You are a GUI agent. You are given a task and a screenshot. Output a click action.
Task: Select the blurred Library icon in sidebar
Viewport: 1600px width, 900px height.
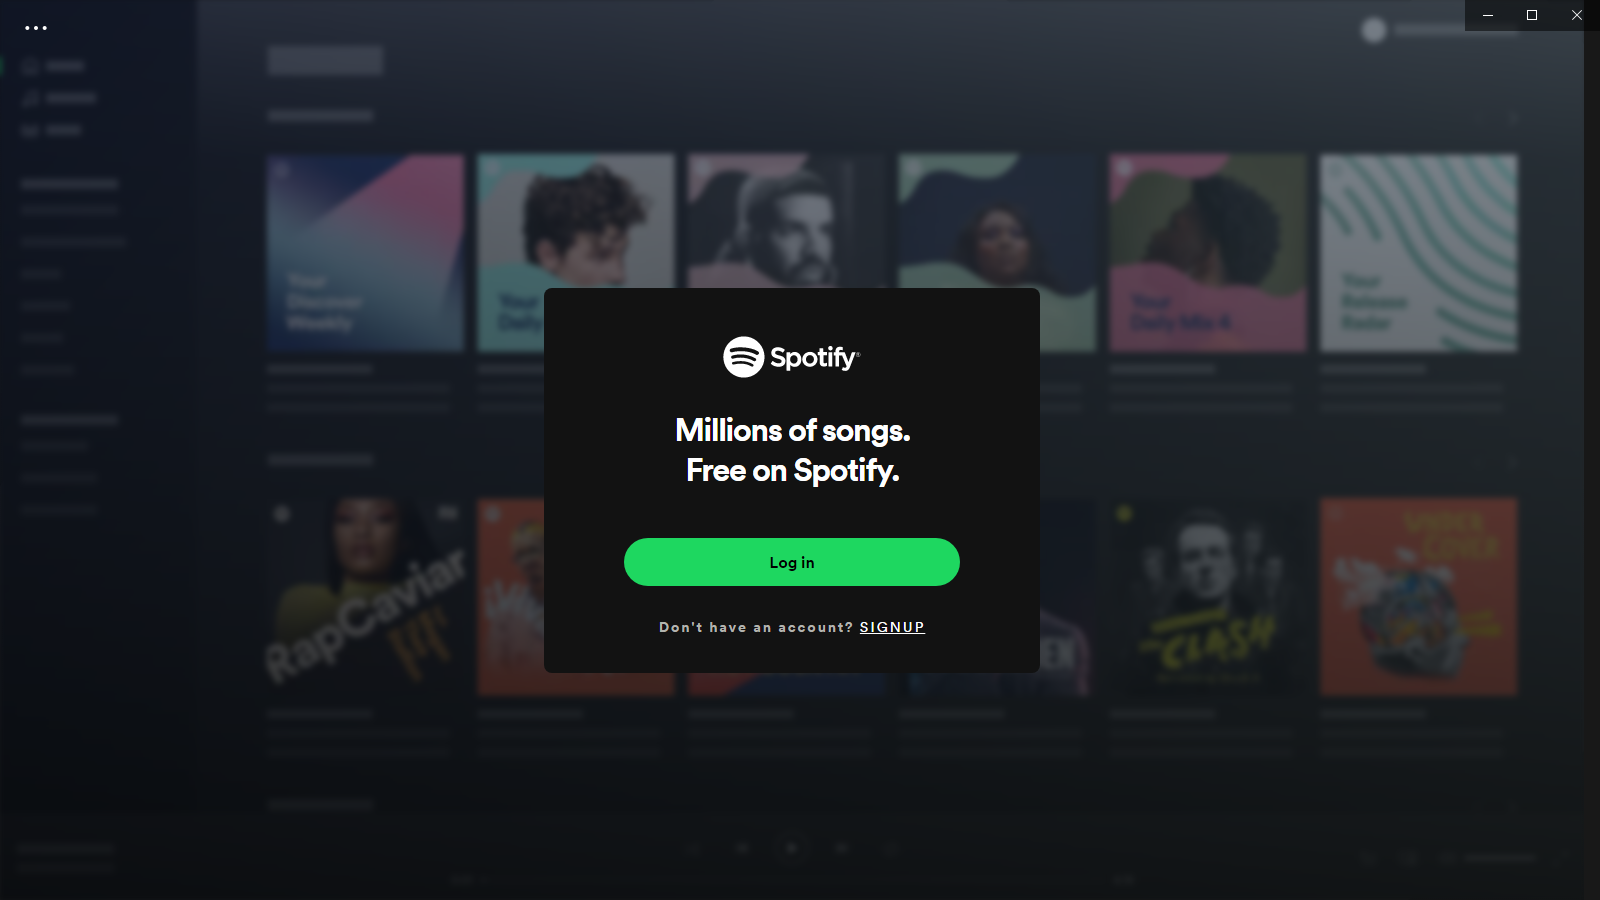(x=30, y=130)
